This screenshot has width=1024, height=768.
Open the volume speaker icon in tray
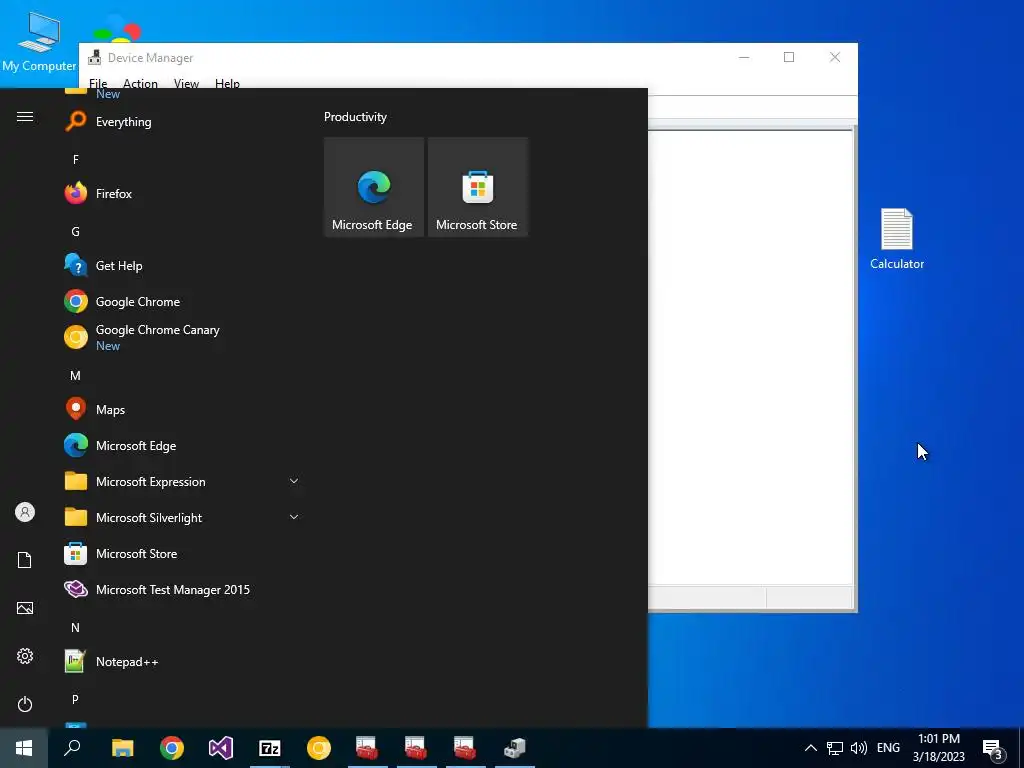tap(859, 748)
